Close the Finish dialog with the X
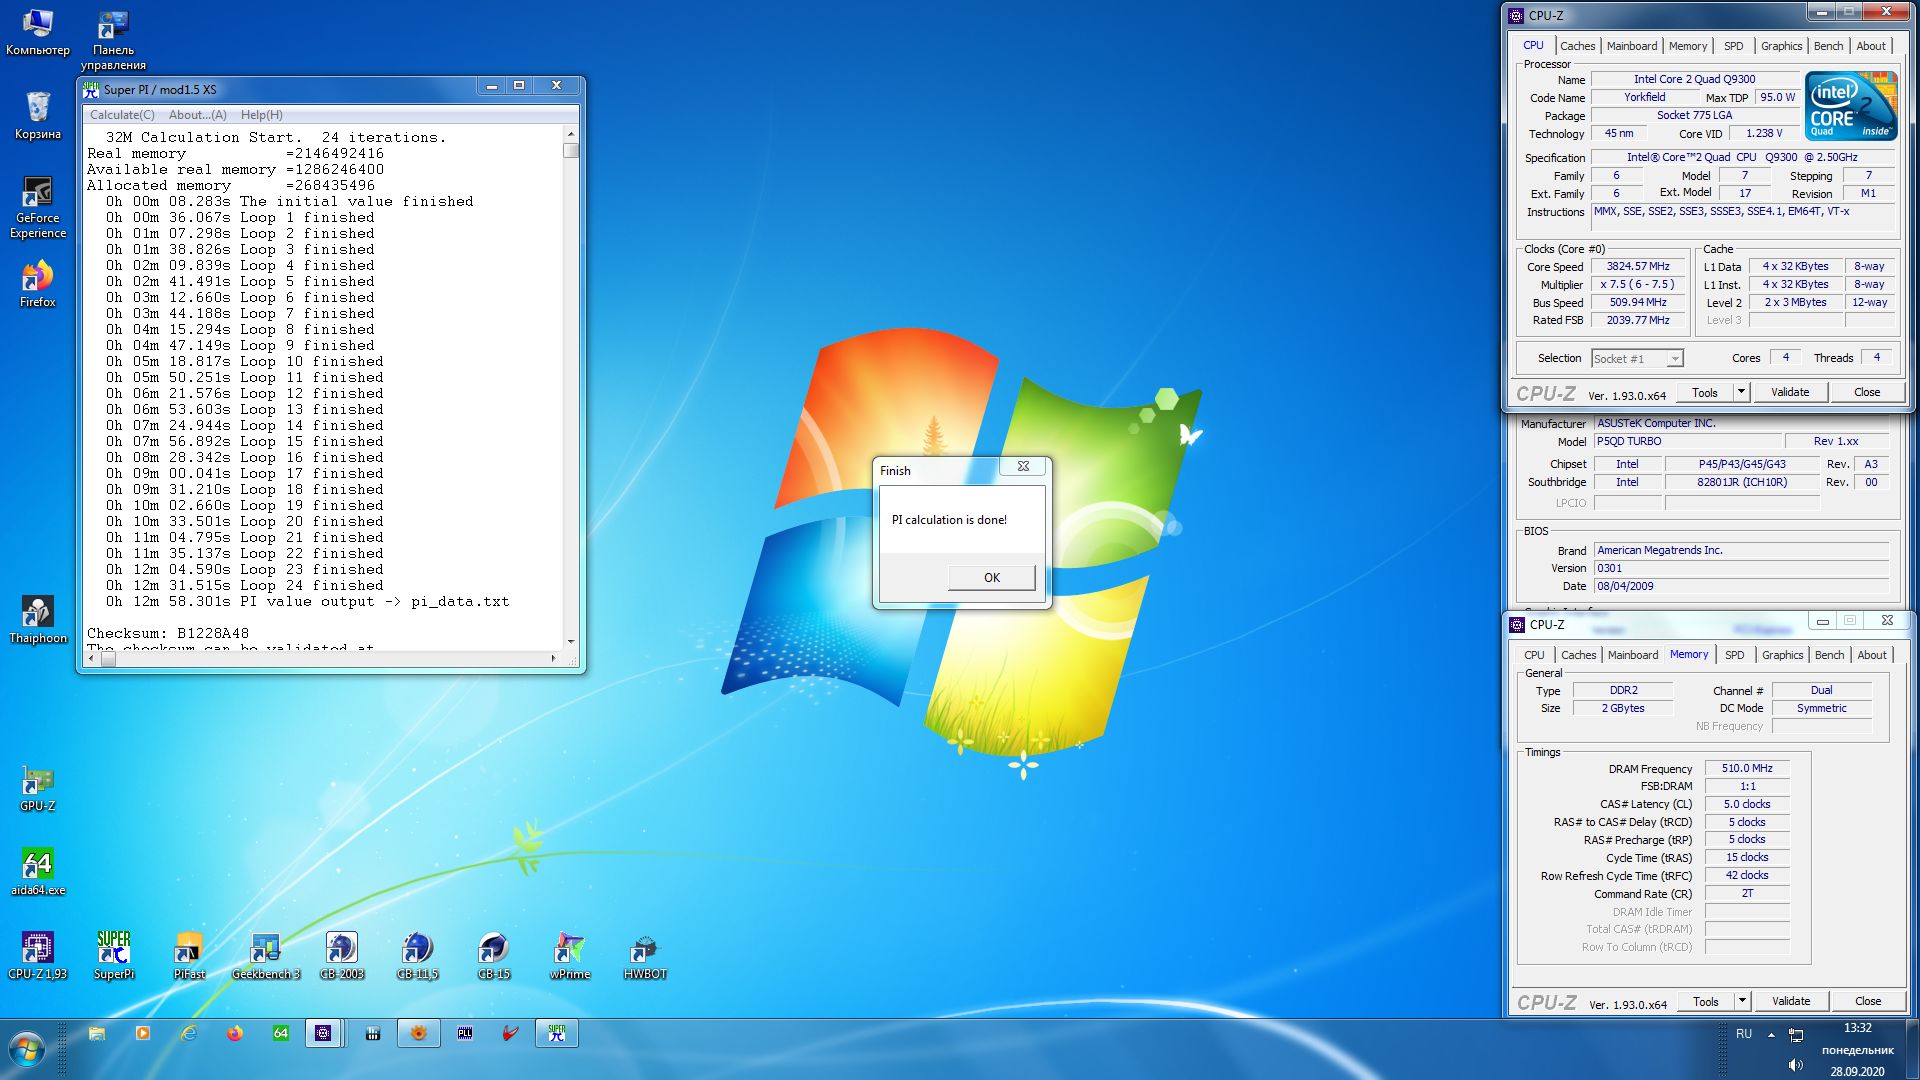This screenshot has height=1080, width=1920. (x=1023, y=466)
